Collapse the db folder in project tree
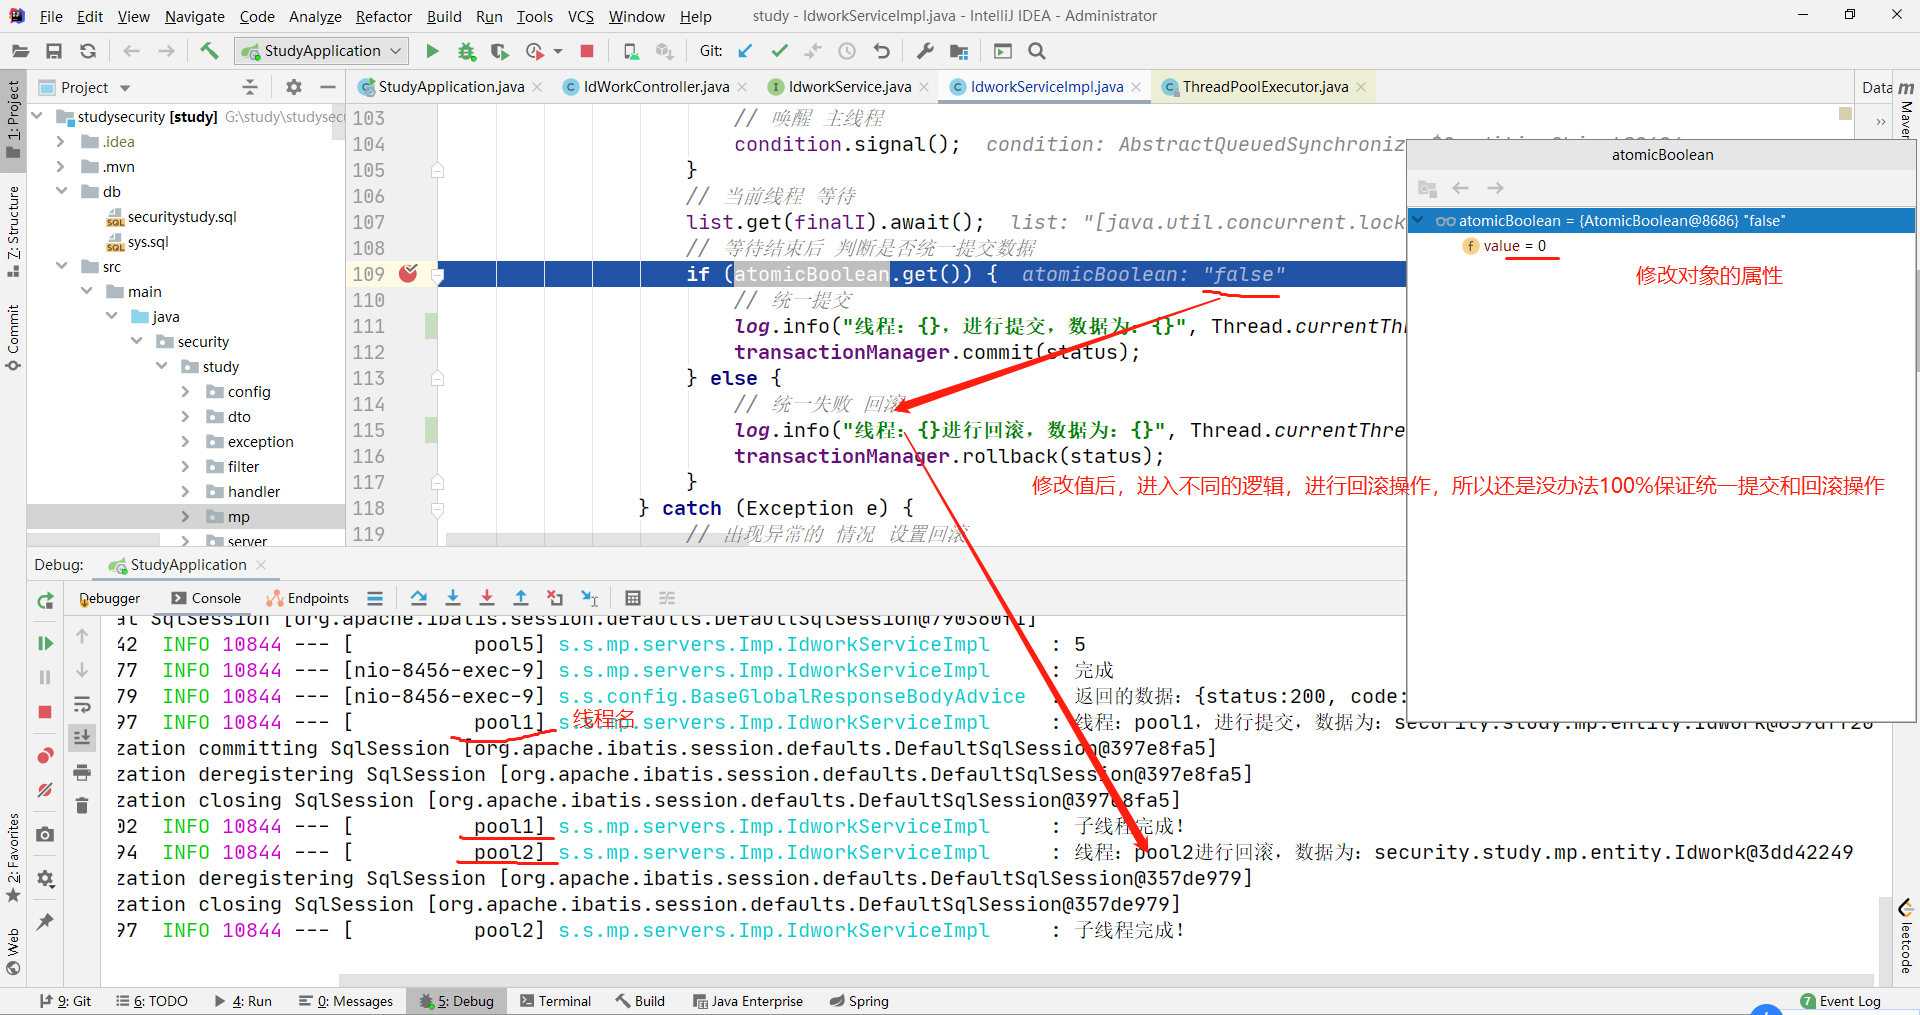Screen dimensions: 1920x1015 [x=61, y=191]
